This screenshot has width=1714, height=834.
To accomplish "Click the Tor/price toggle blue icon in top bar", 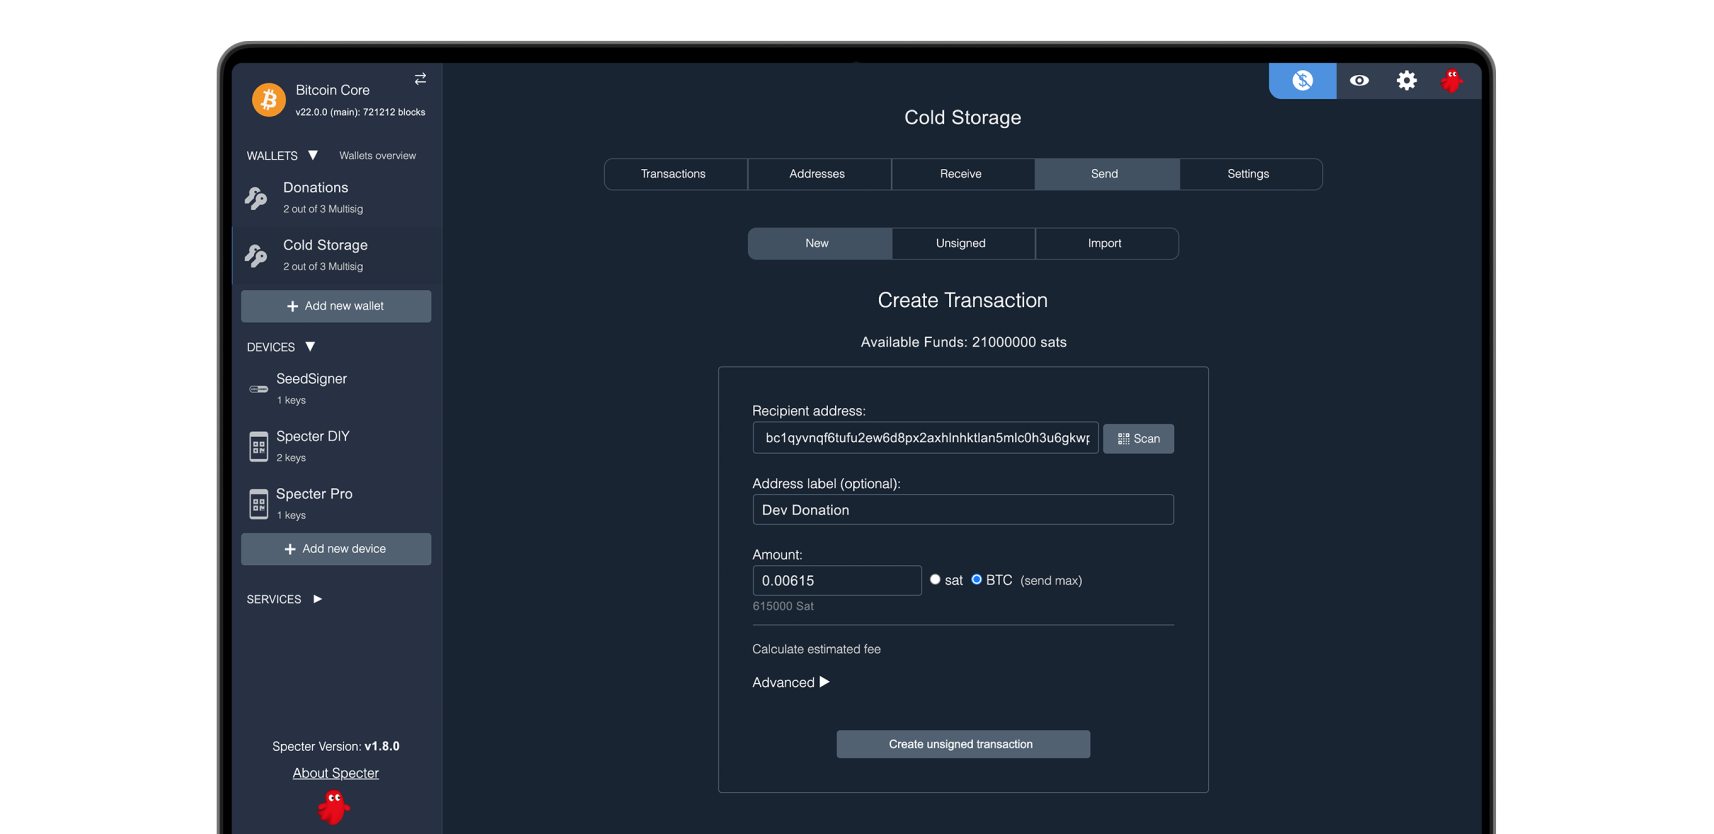I will [x=1302, y=80].
